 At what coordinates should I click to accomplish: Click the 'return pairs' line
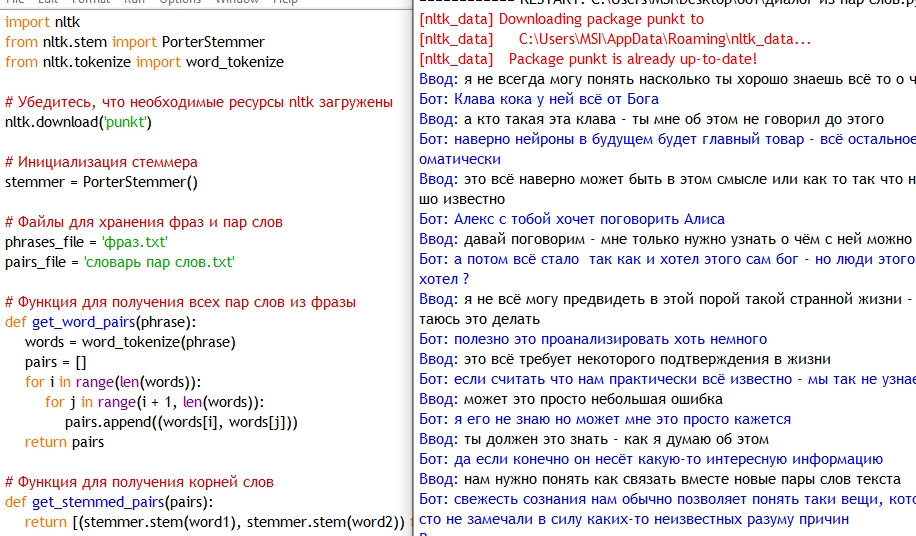click(64, 442)
